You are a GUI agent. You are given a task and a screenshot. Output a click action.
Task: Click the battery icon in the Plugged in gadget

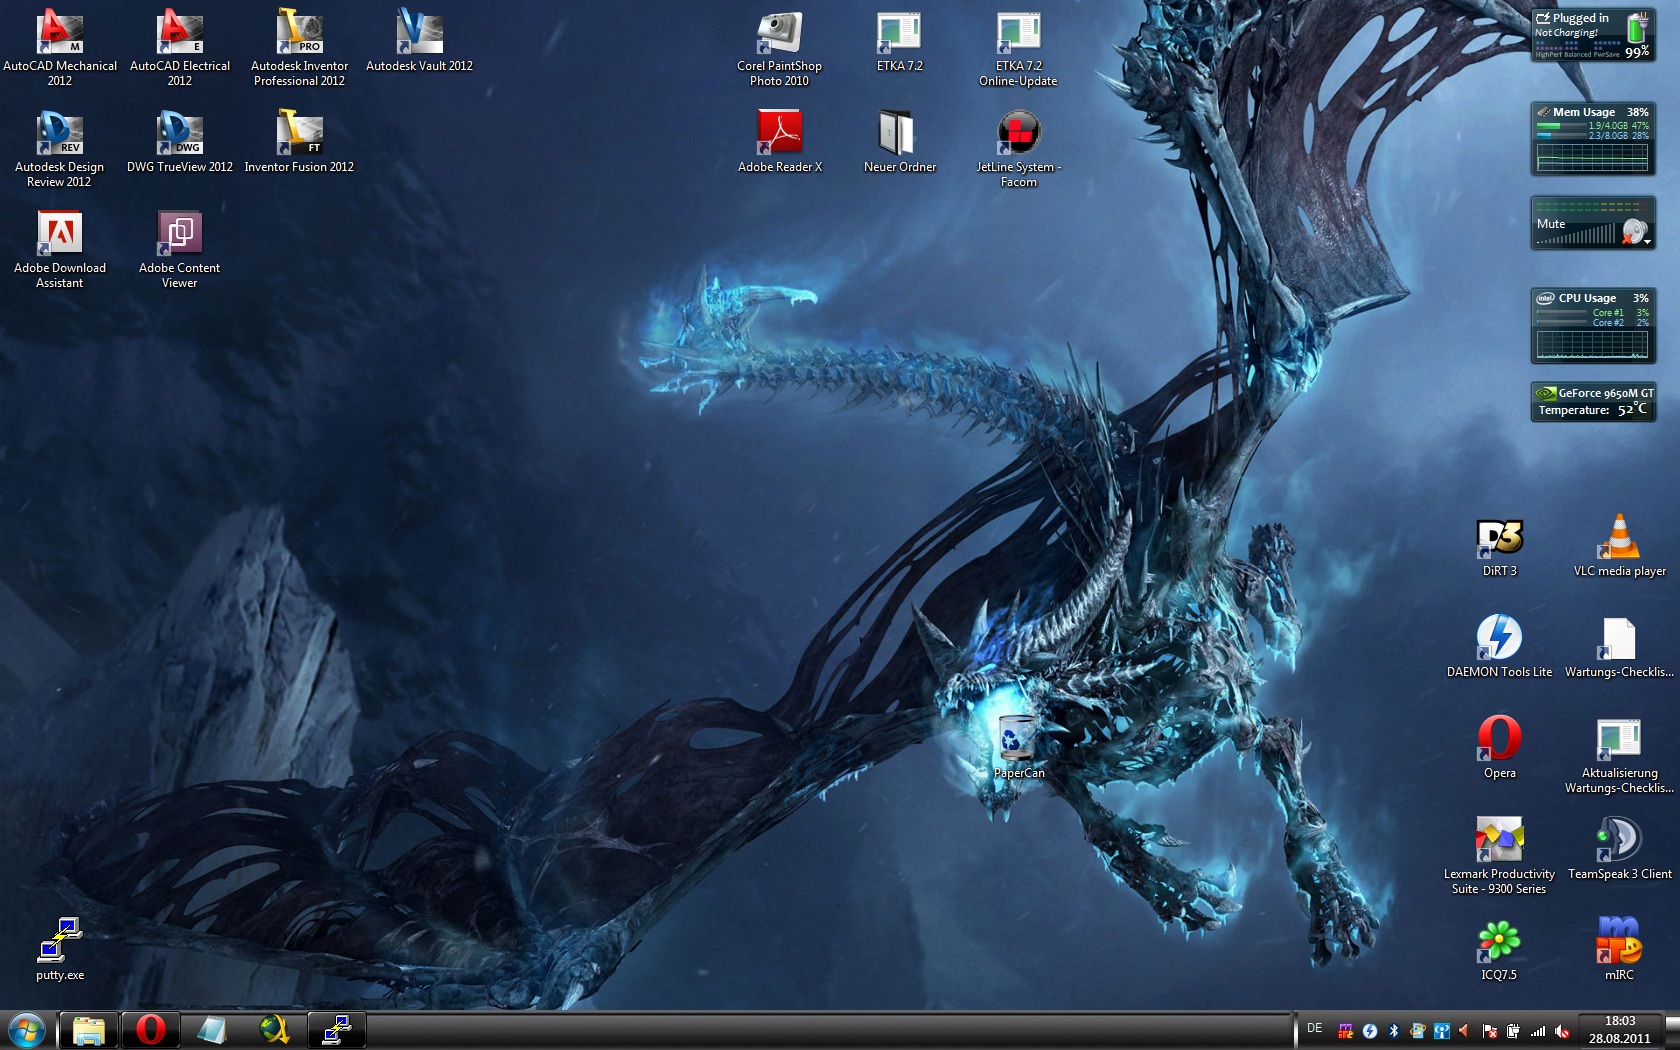[1638, 28]
